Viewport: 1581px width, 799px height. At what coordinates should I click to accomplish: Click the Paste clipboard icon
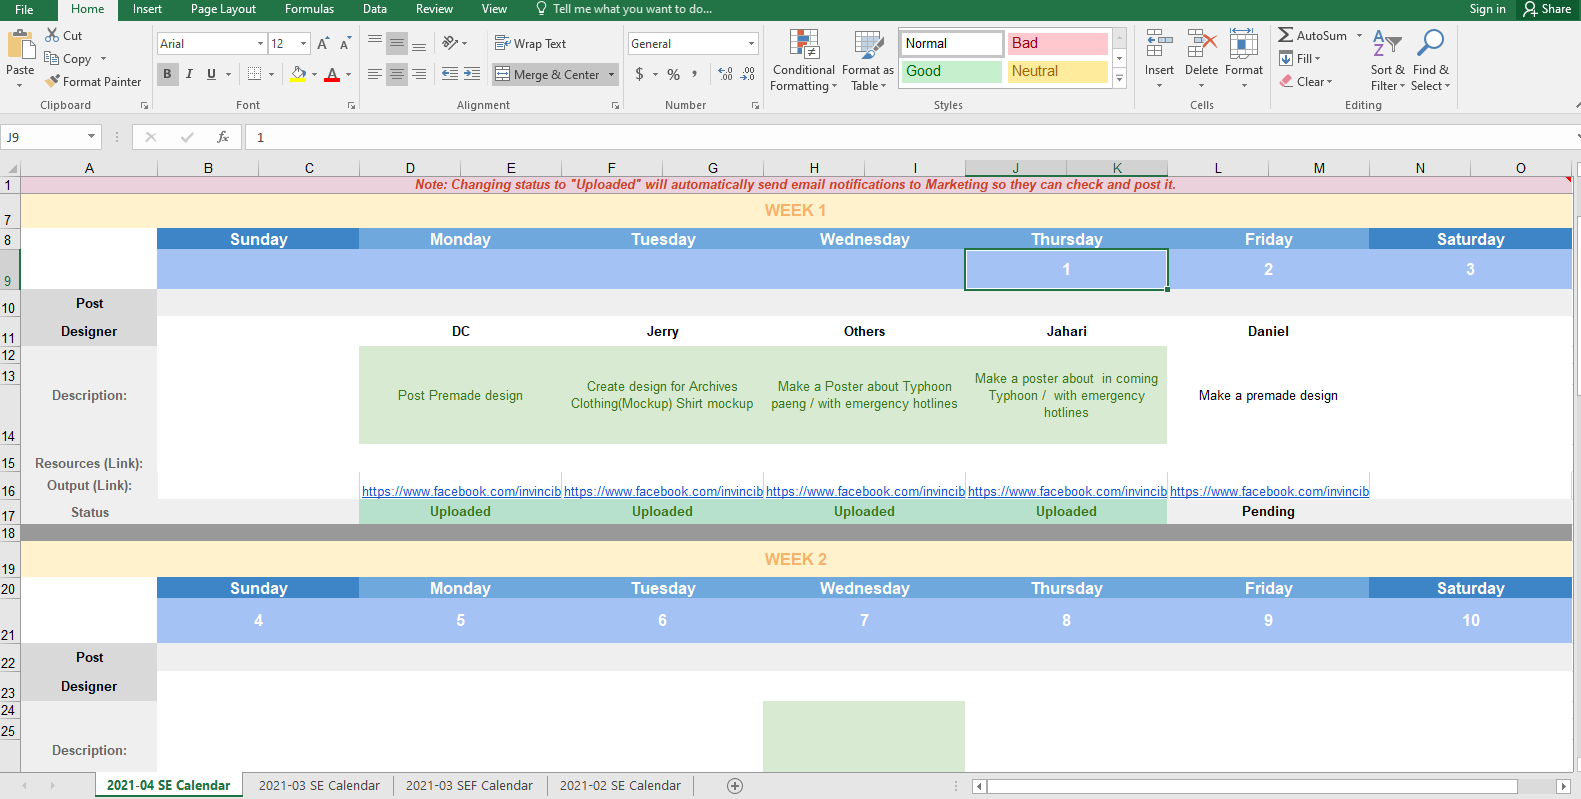pos(20,46)
